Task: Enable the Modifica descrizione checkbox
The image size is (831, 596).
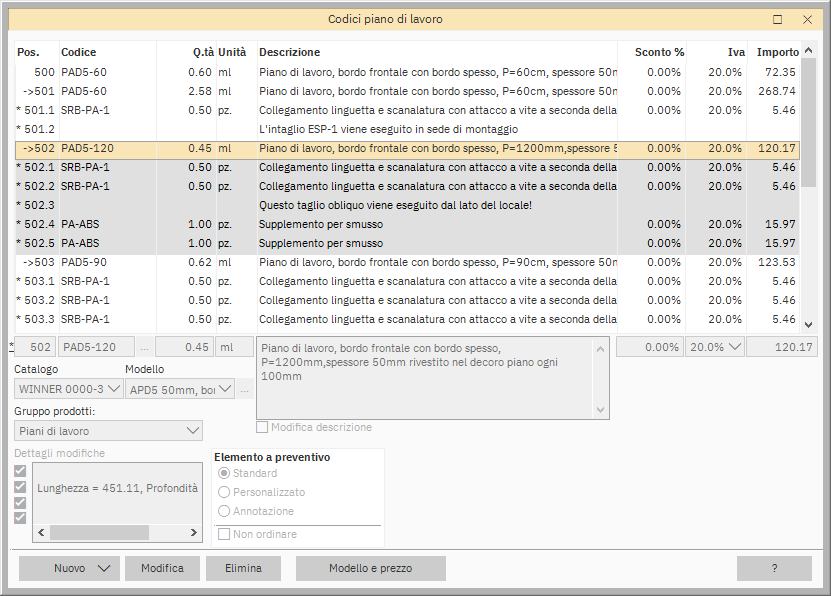Action: click(x=263, y=427)
